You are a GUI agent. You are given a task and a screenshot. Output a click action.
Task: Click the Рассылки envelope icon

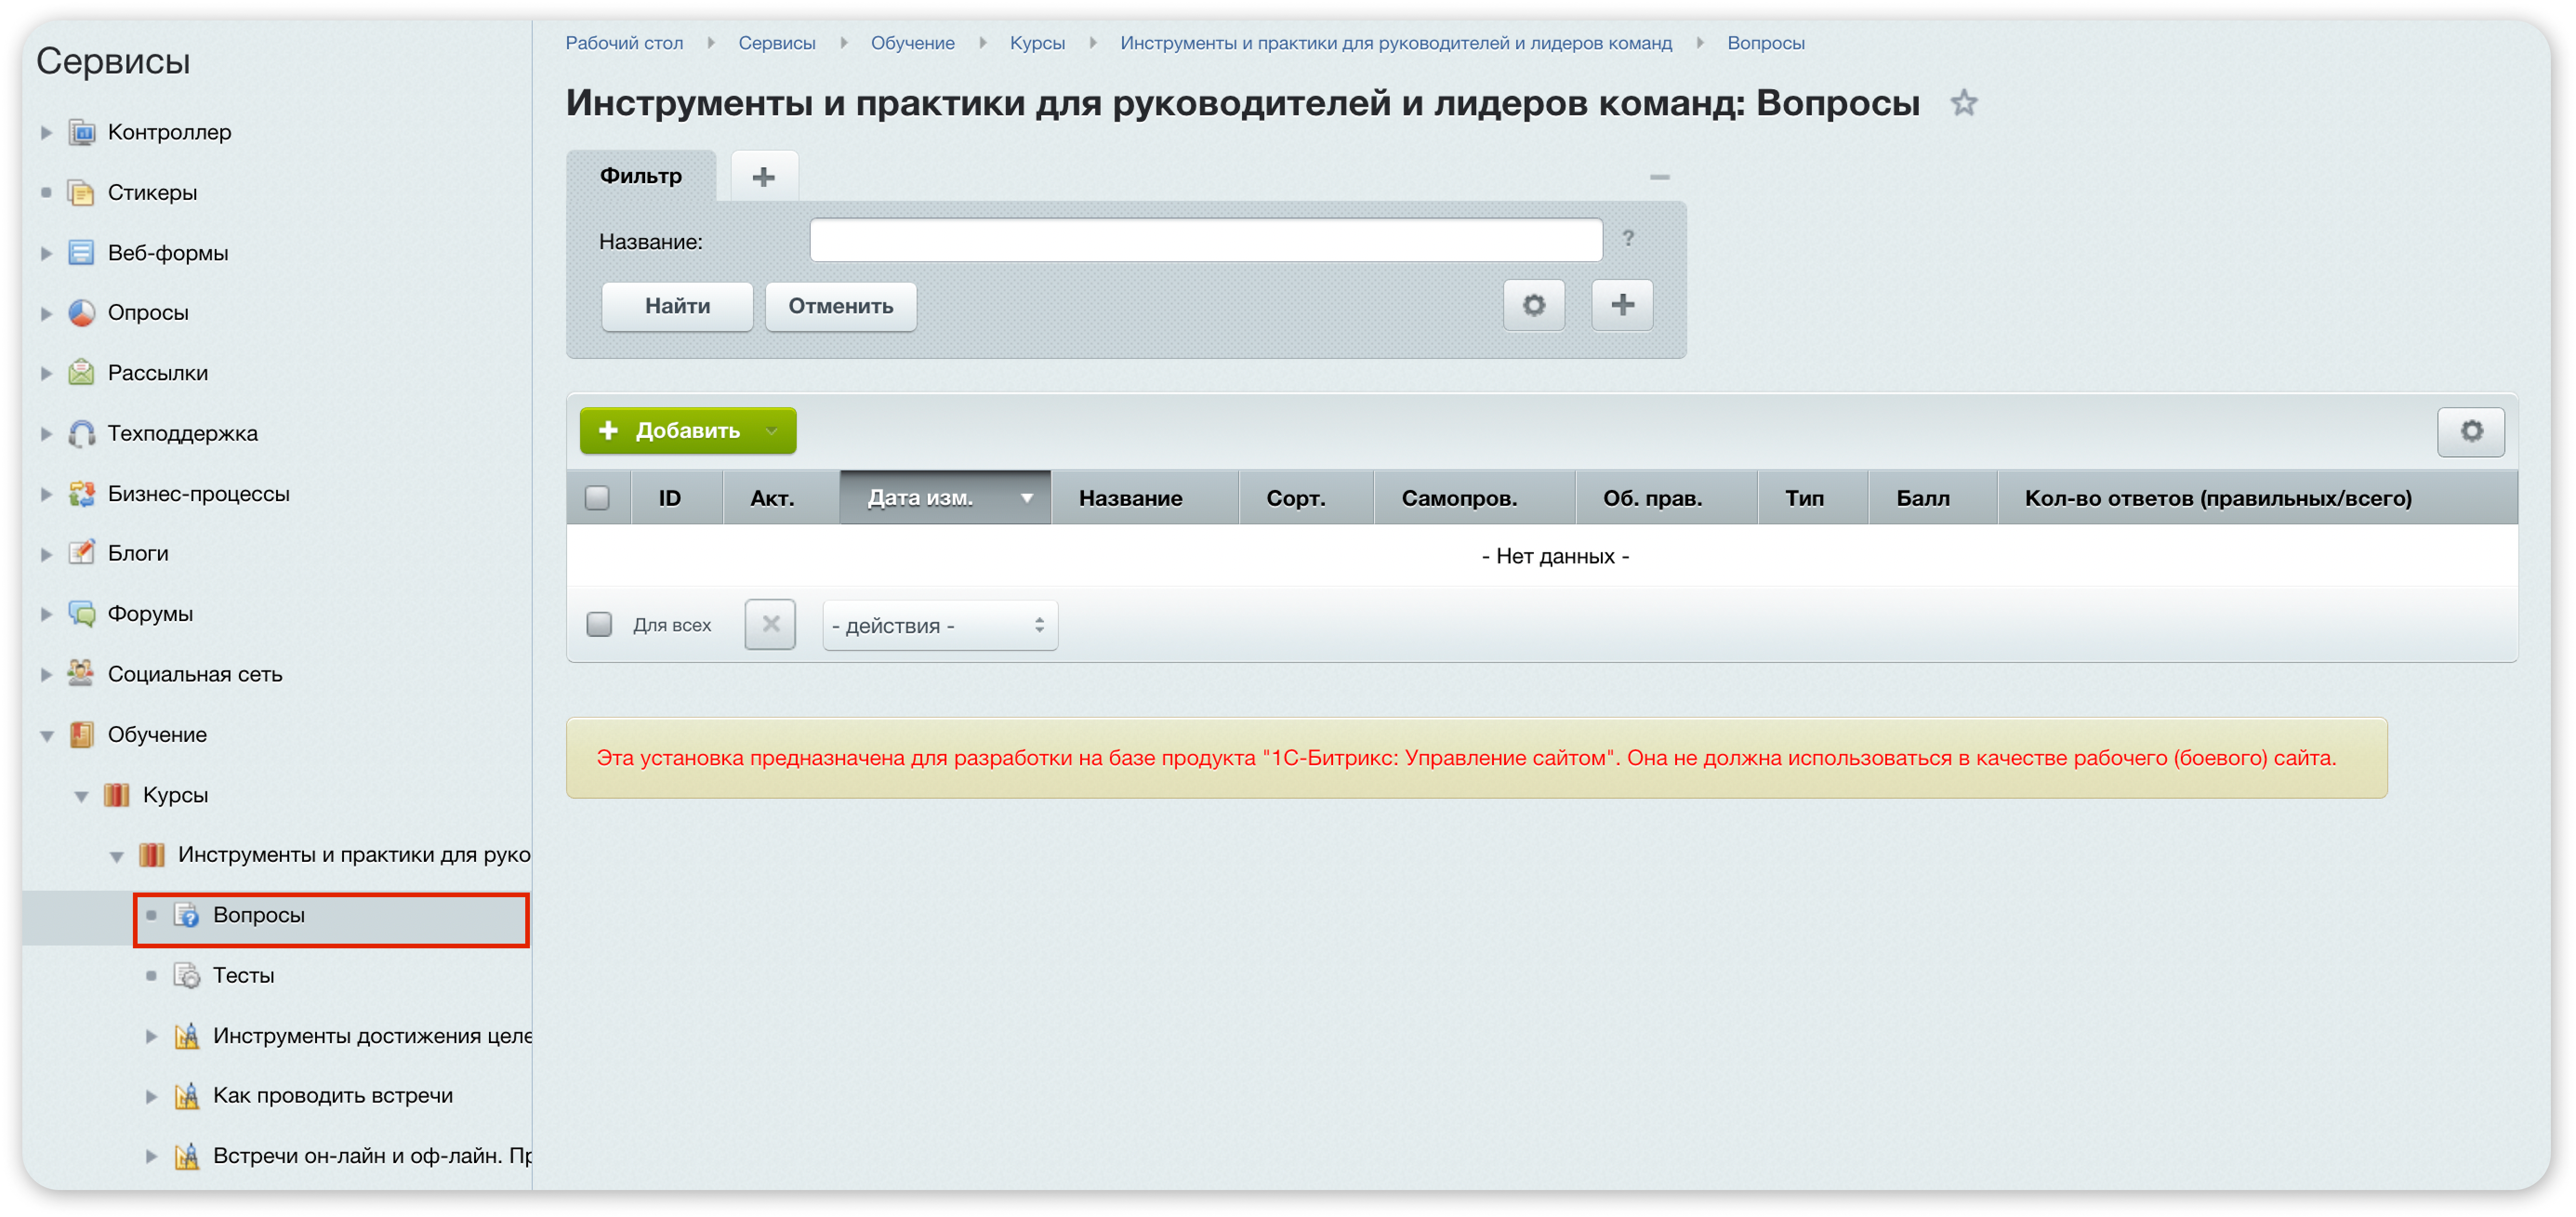(x=81, y=372)
